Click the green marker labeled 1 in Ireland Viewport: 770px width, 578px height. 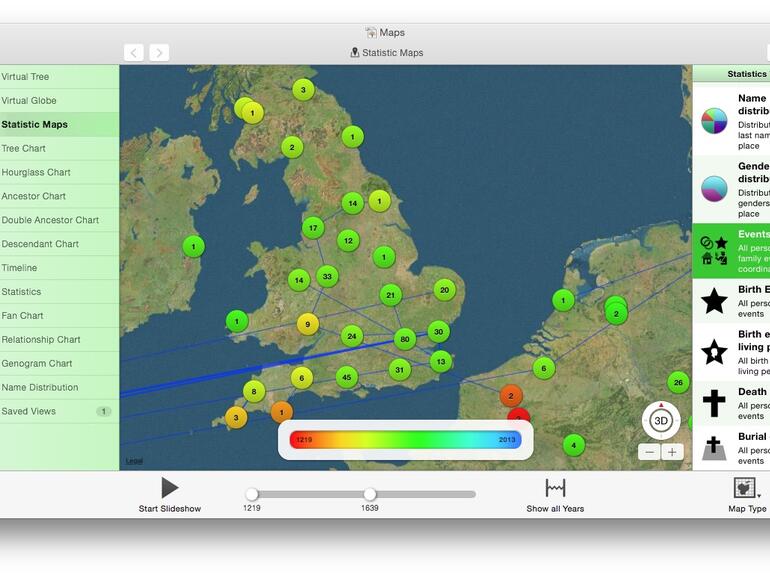(193, 247)
